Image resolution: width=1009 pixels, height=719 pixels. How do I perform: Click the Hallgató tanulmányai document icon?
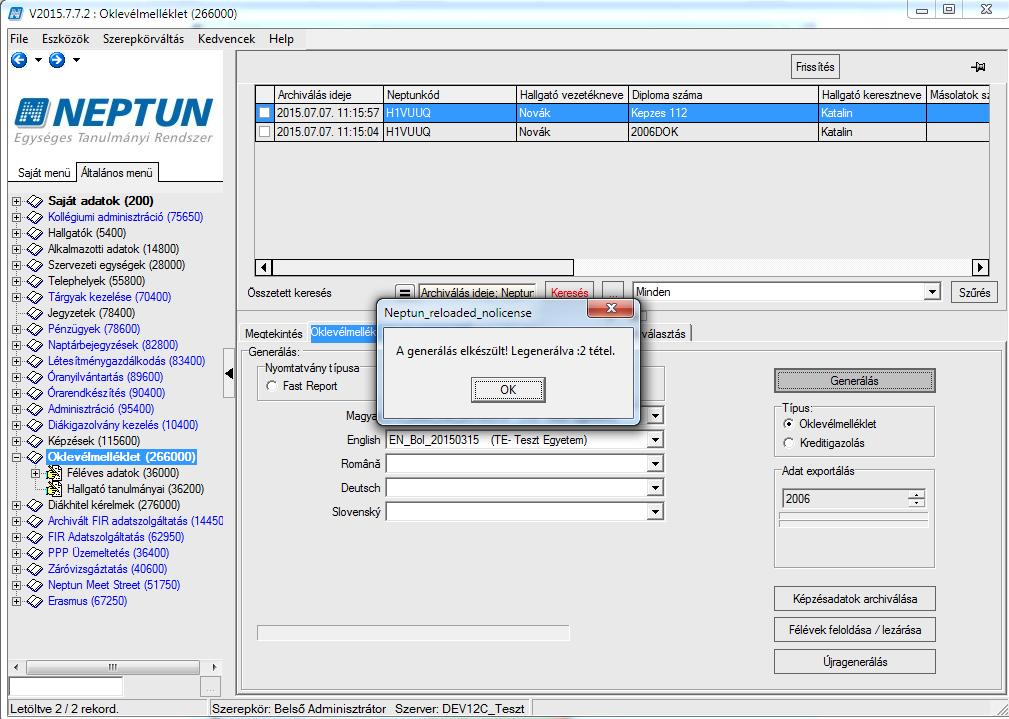coord(54,489)
